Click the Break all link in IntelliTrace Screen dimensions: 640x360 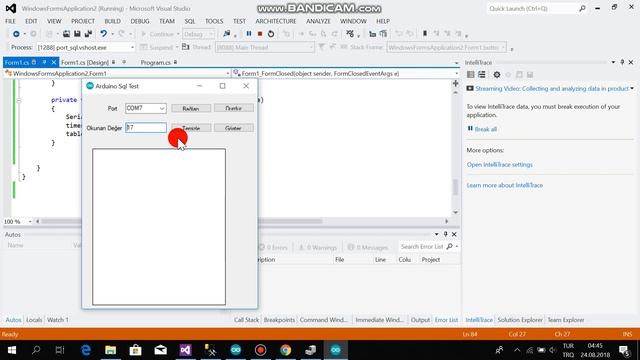pyautogui.click(x=486, y=129)
